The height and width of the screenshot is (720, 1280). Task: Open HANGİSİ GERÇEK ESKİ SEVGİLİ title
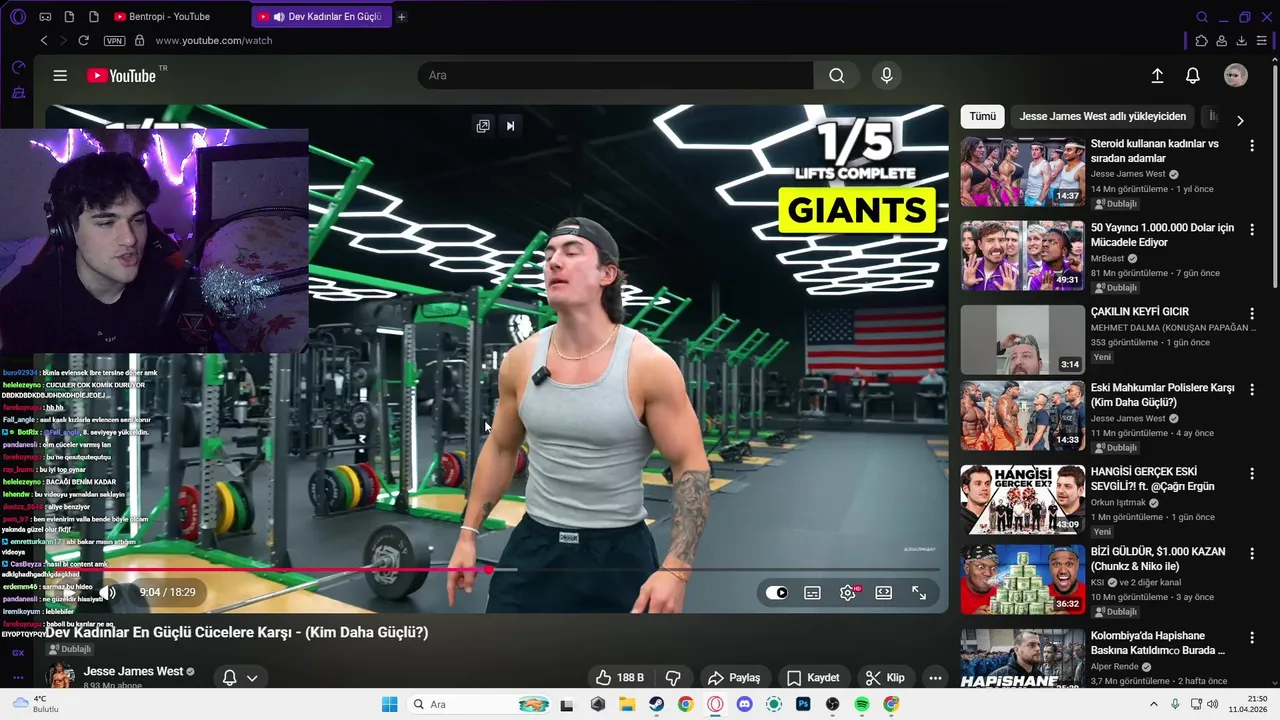(1152, 479)
